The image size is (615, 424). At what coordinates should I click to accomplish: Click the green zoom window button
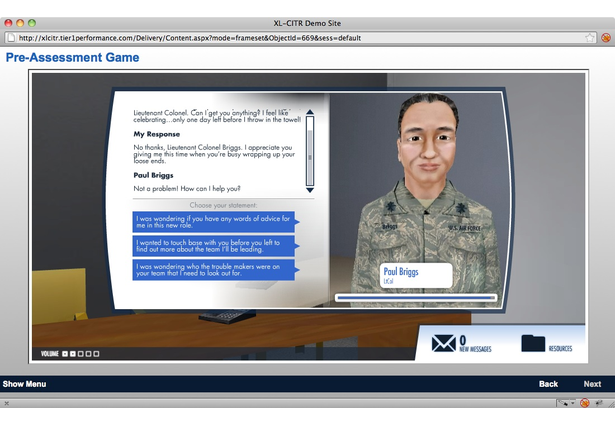(x=32, y=23)
